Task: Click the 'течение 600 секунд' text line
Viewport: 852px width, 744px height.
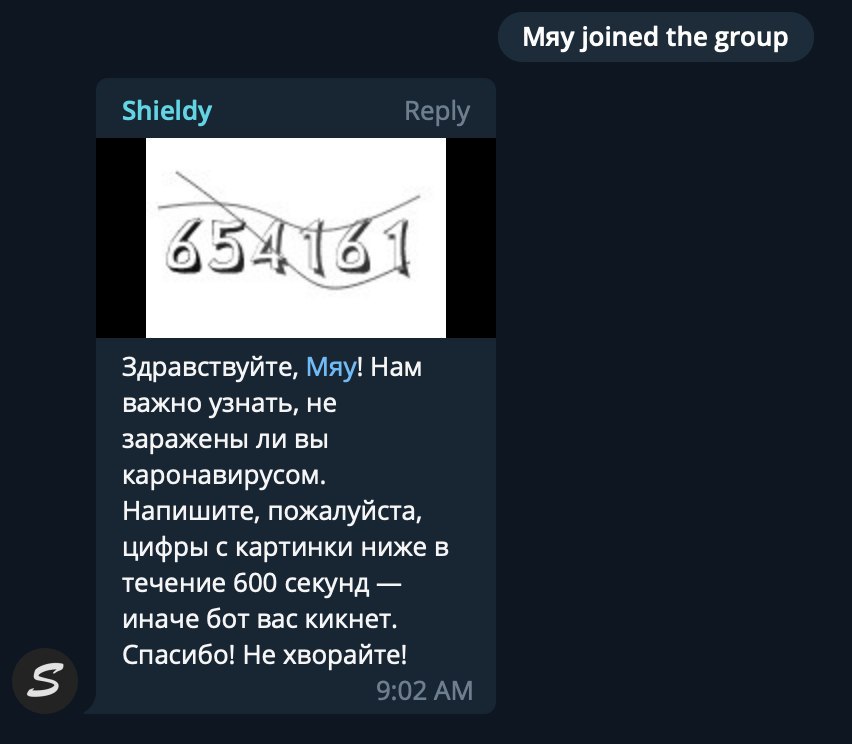Action: tap(246, 583)
